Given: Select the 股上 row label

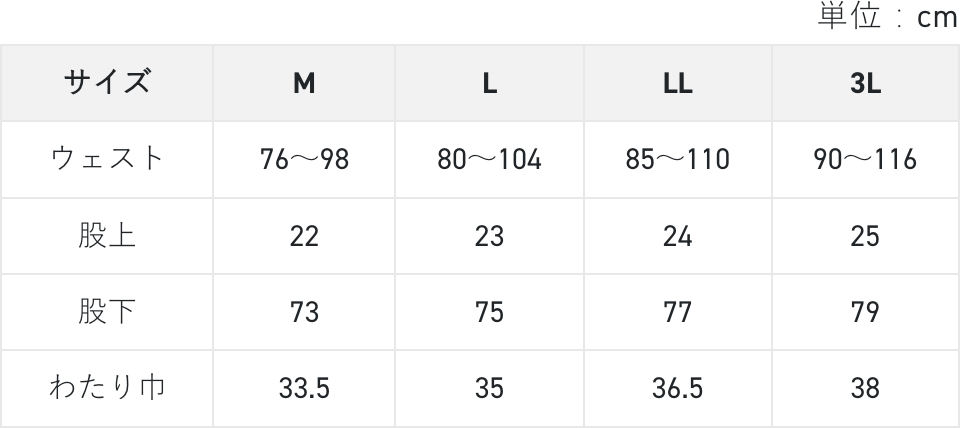Looking at the screenshot, I should [x=107, y=236].
